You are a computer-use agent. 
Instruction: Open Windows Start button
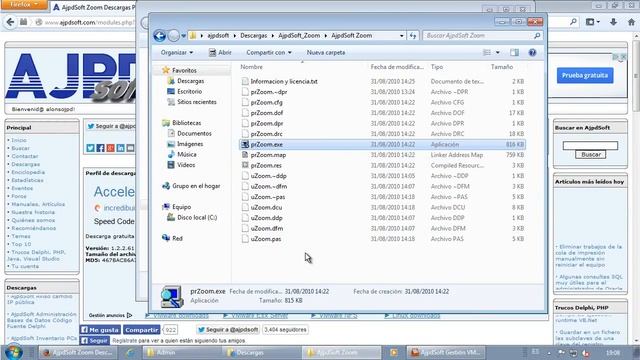[13, 352]
